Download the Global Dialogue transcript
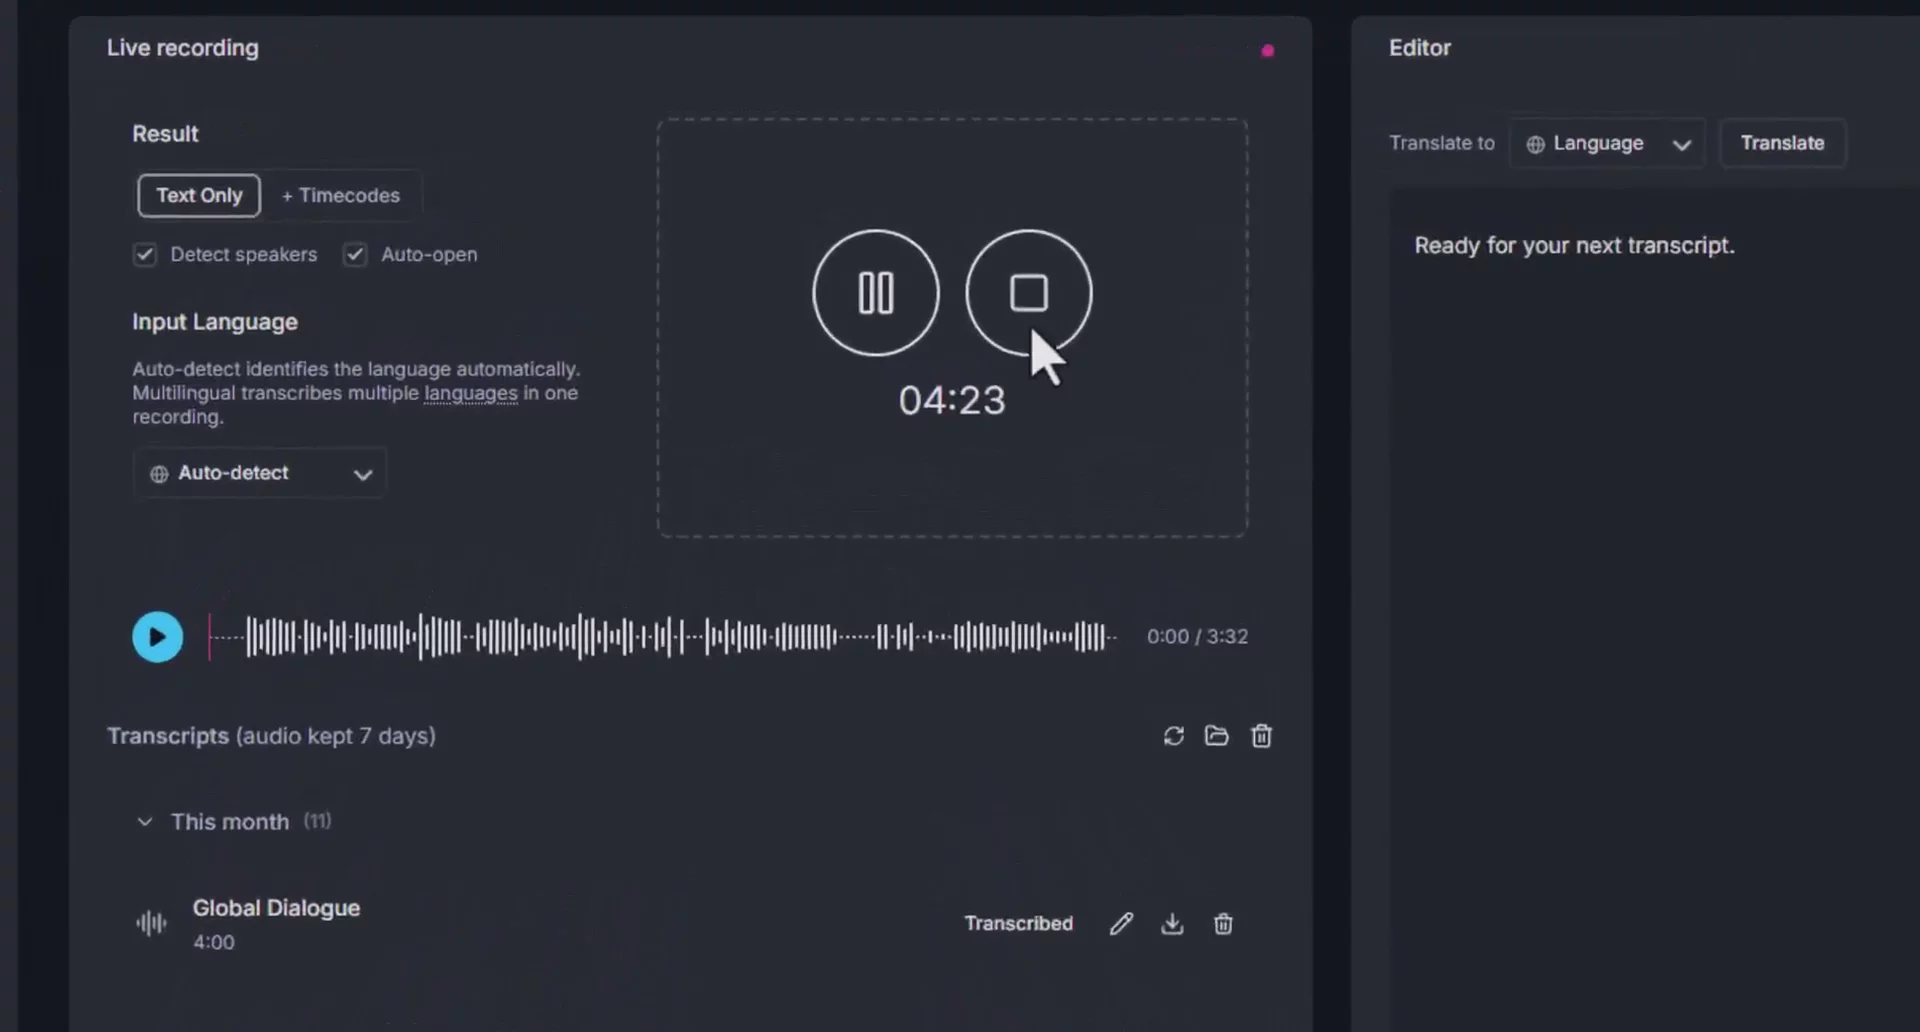Screen dimensions: 1920x1032 [x=1172, y=924]
